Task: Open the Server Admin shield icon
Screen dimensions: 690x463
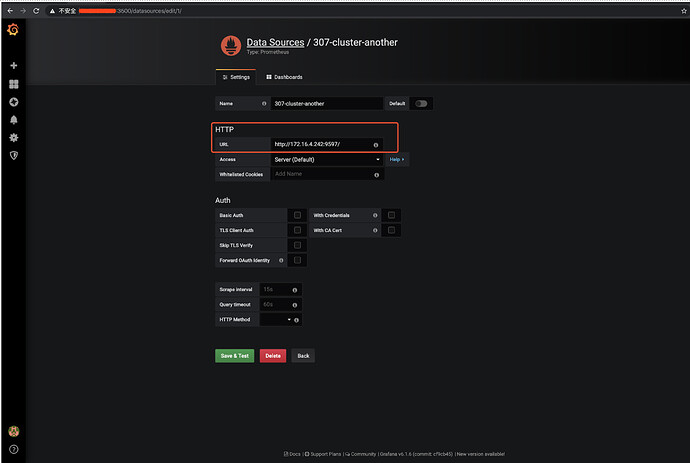Action: click(14, 155)
